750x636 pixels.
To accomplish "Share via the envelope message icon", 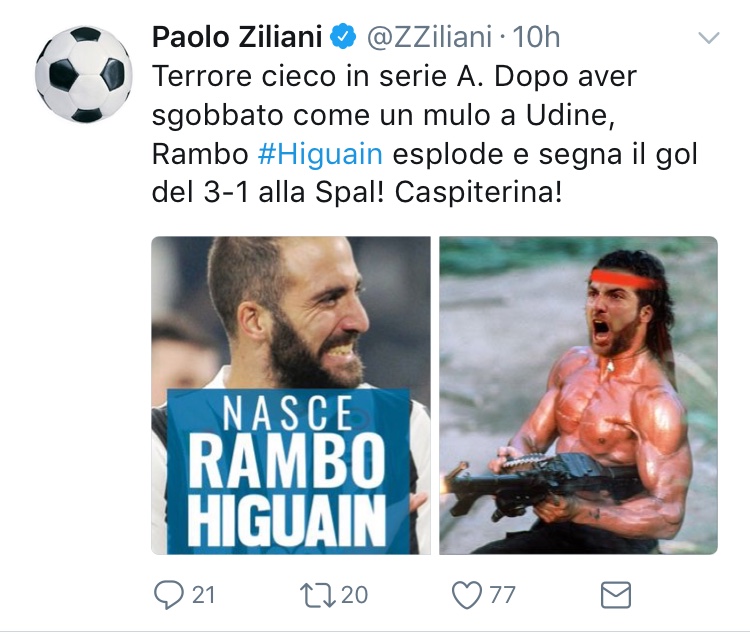I will [x=616, y=595].
